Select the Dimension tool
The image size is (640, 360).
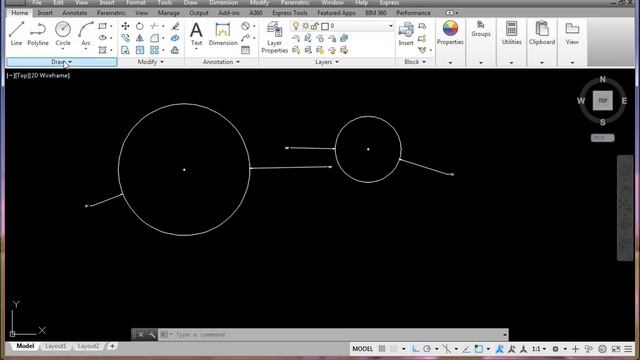[x=223, y=34]
